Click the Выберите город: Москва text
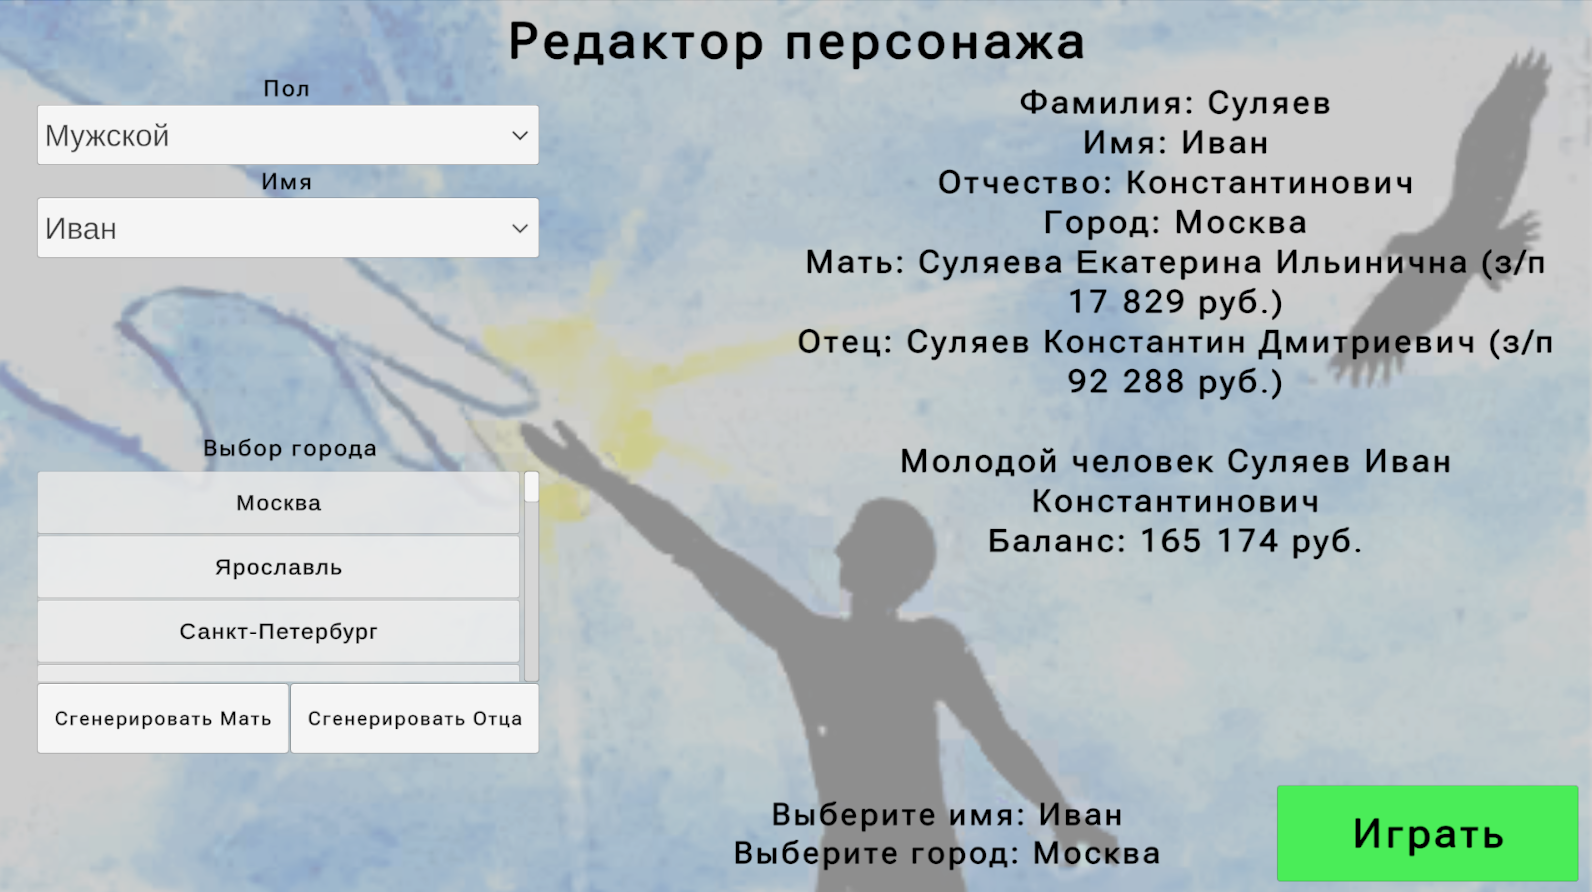This screenshot has height=892, width=1592. pos(947,853)
